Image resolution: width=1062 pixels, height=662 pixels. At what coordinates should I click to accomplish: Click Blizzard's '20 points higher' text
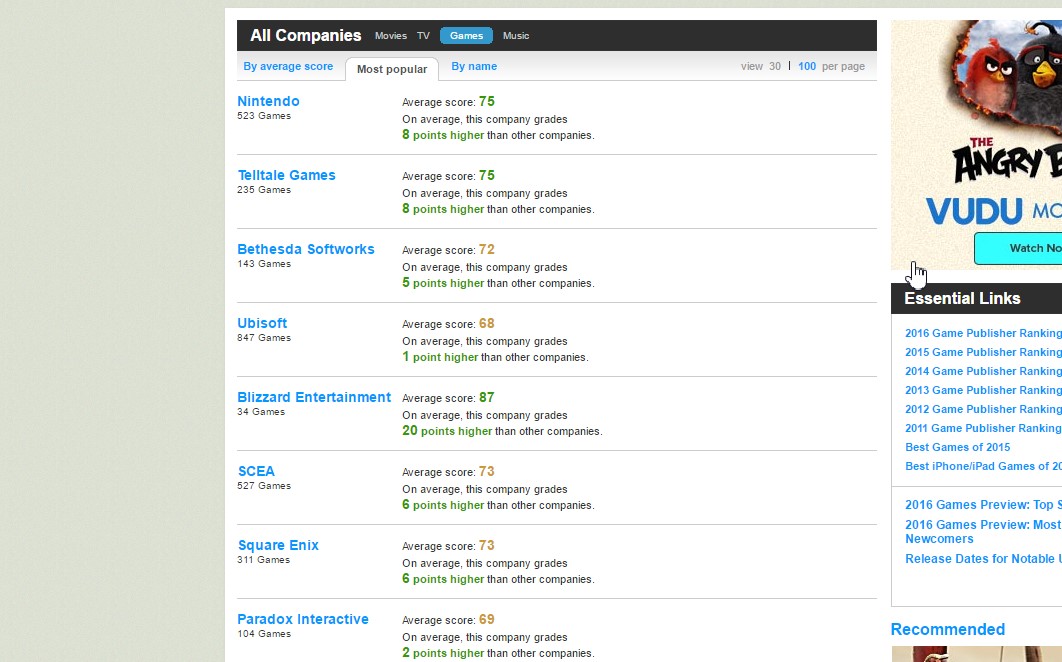coord(447,430)
